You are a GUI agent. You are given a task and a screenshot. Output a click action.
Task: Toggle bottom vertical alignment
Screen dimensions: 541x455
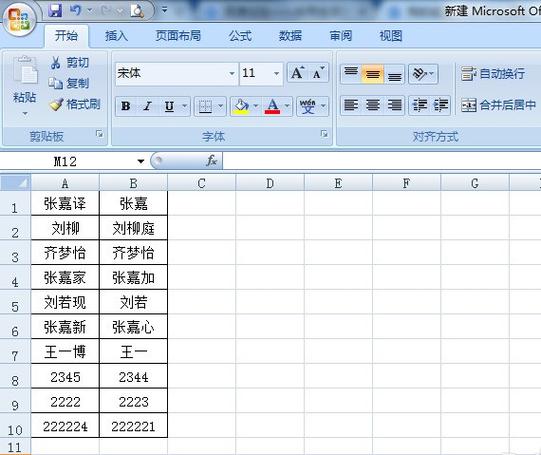(x=394, y=73)
